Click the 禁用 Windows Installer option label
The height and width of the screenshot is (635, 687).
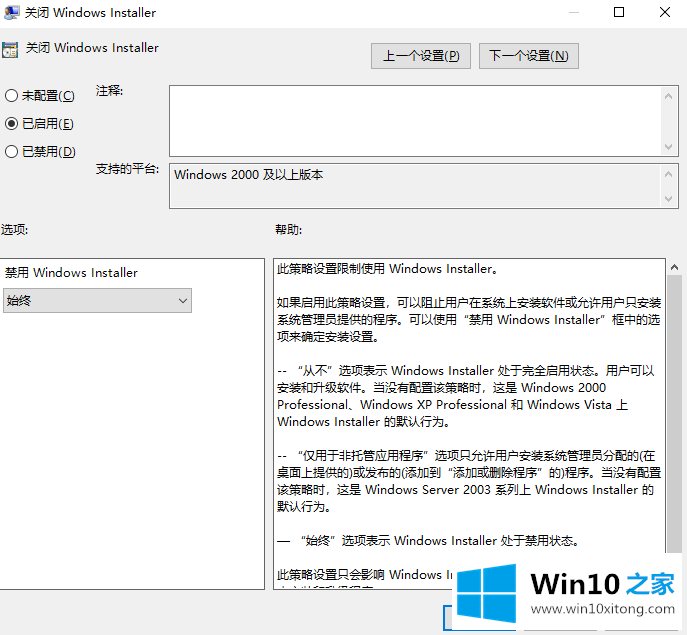[71, 273]
